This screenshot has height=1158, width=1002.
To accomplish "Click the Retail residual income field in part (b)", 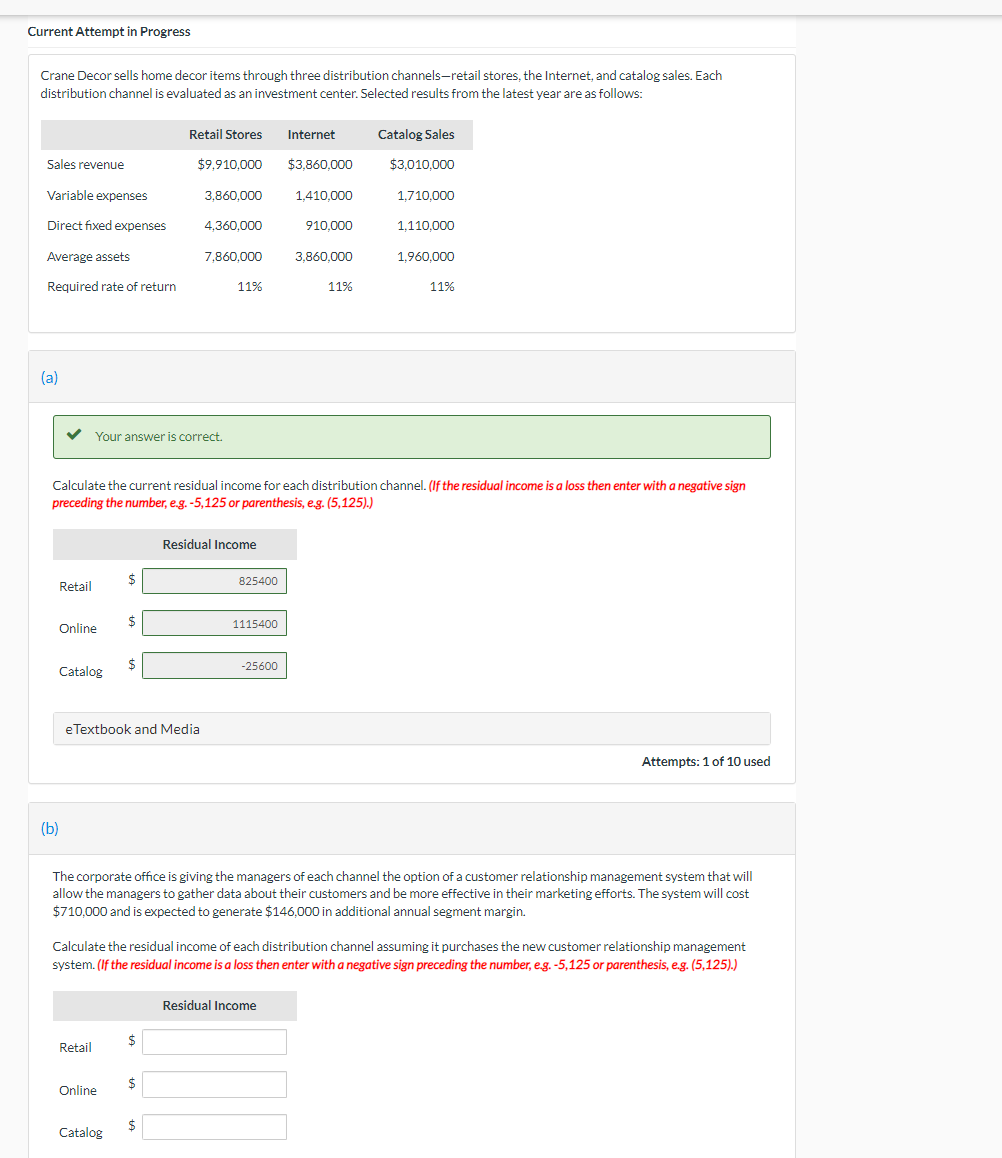I will pyautogui.click(x=214, y=1042).
